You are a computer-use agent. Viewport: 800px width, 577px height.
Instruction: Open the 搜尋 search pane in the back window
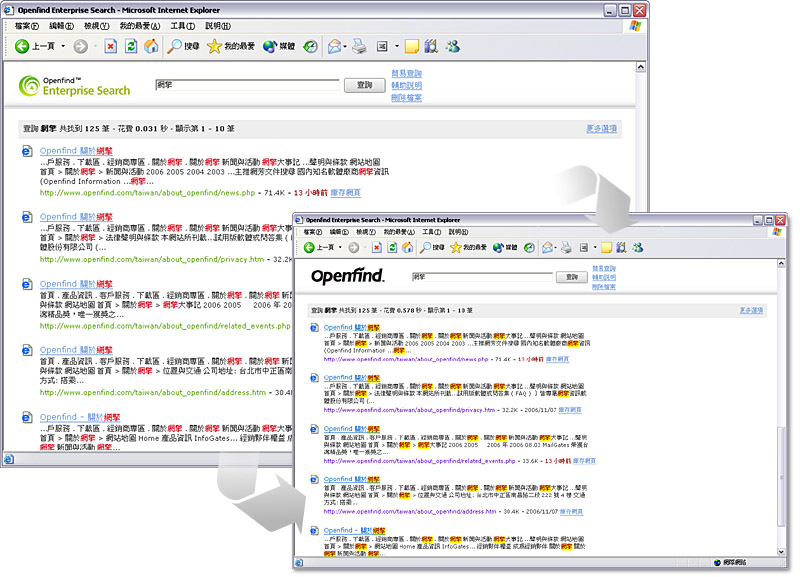(x=184, y=46)
